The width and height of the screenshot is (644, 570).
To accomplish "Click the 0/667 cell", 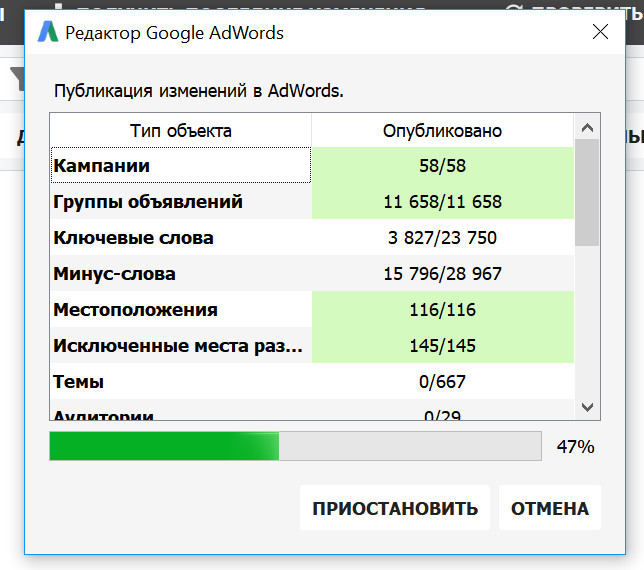I will 443,382.
